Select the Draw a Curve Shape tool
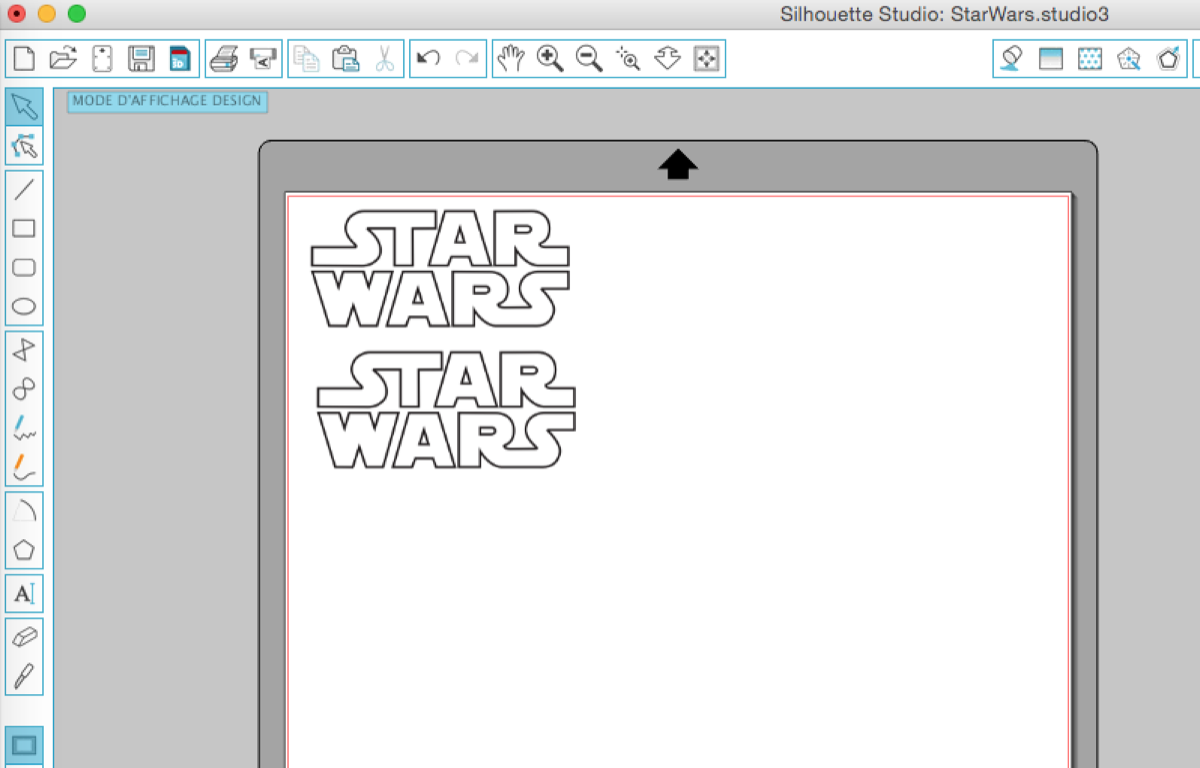 (x=24, y=388)
